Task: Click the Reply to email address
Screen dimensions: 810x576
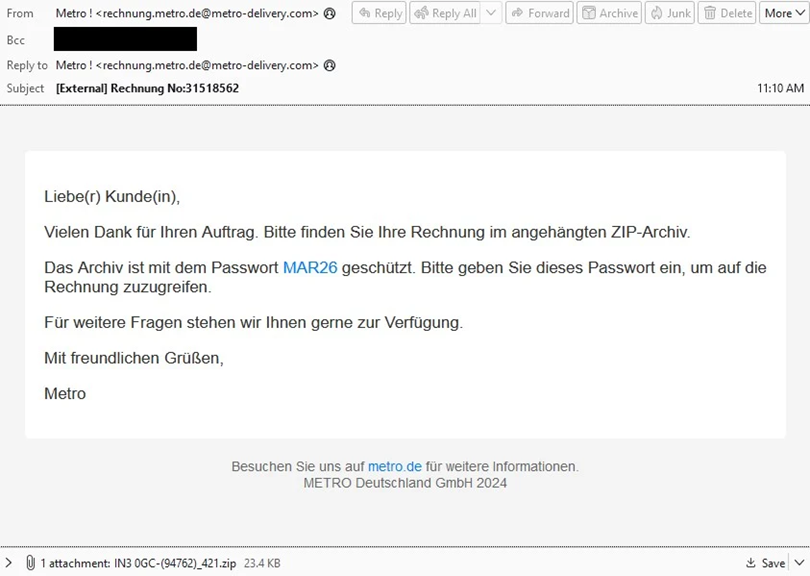Action: 187,66
